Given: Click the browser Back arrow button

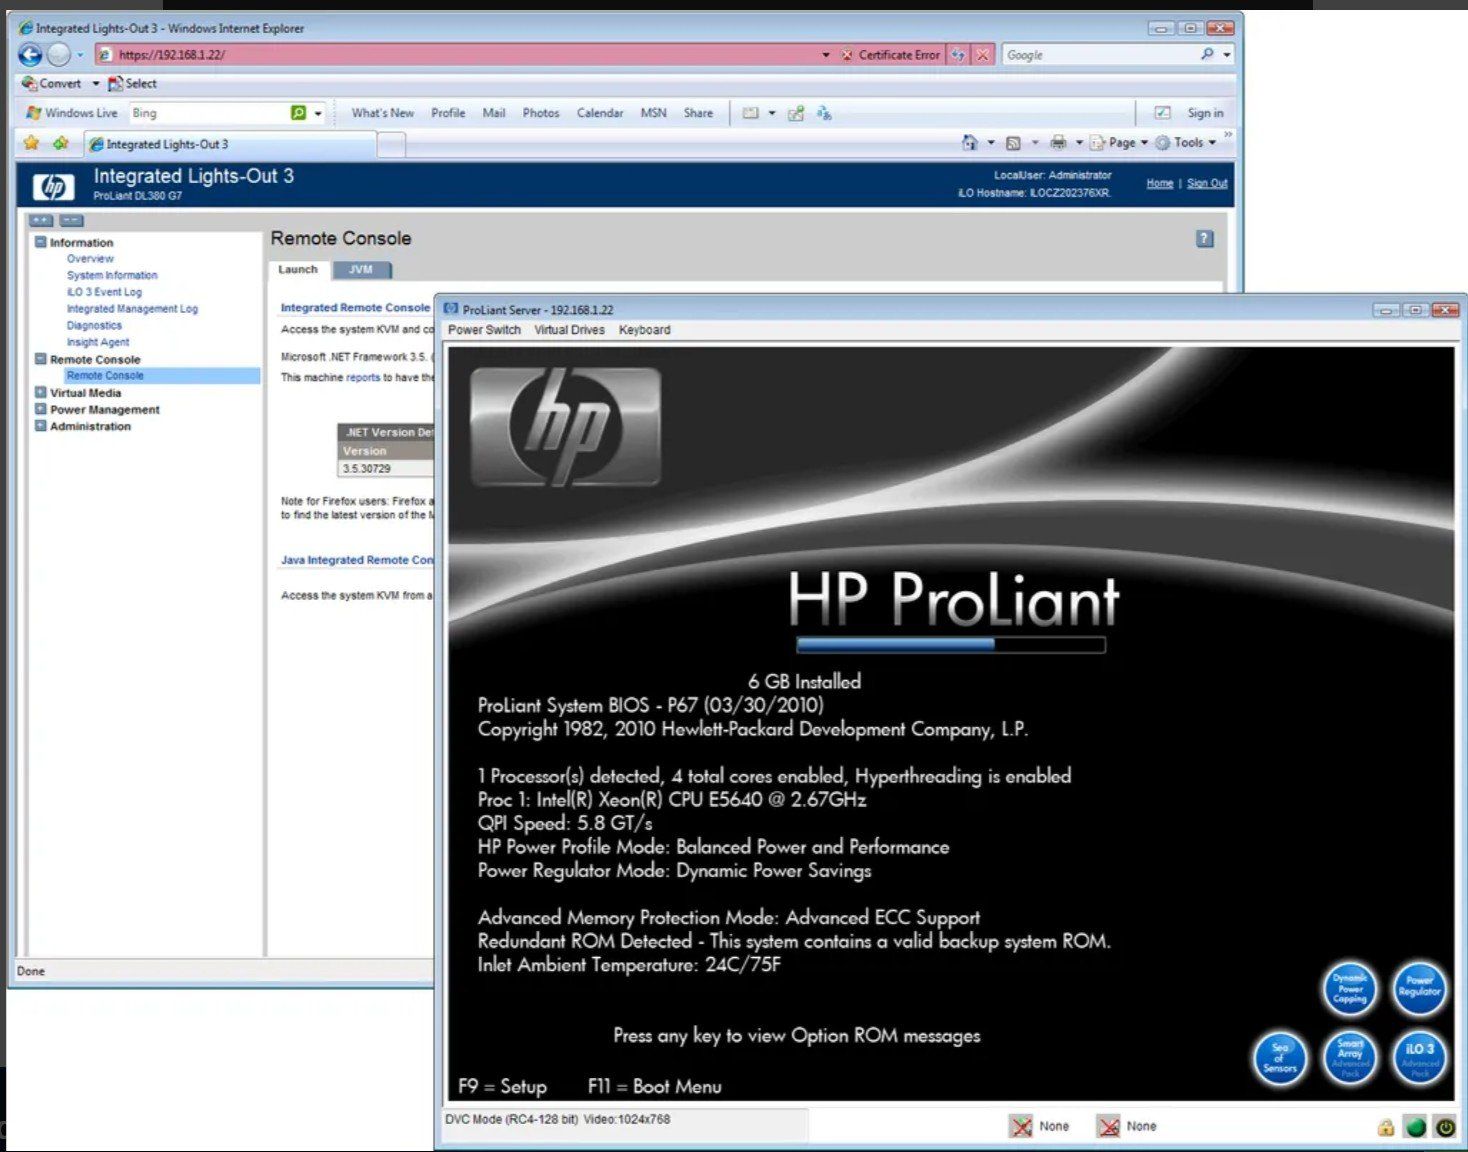Looking at the screenshot, I should pyautogui.click(x=30, y=55).
